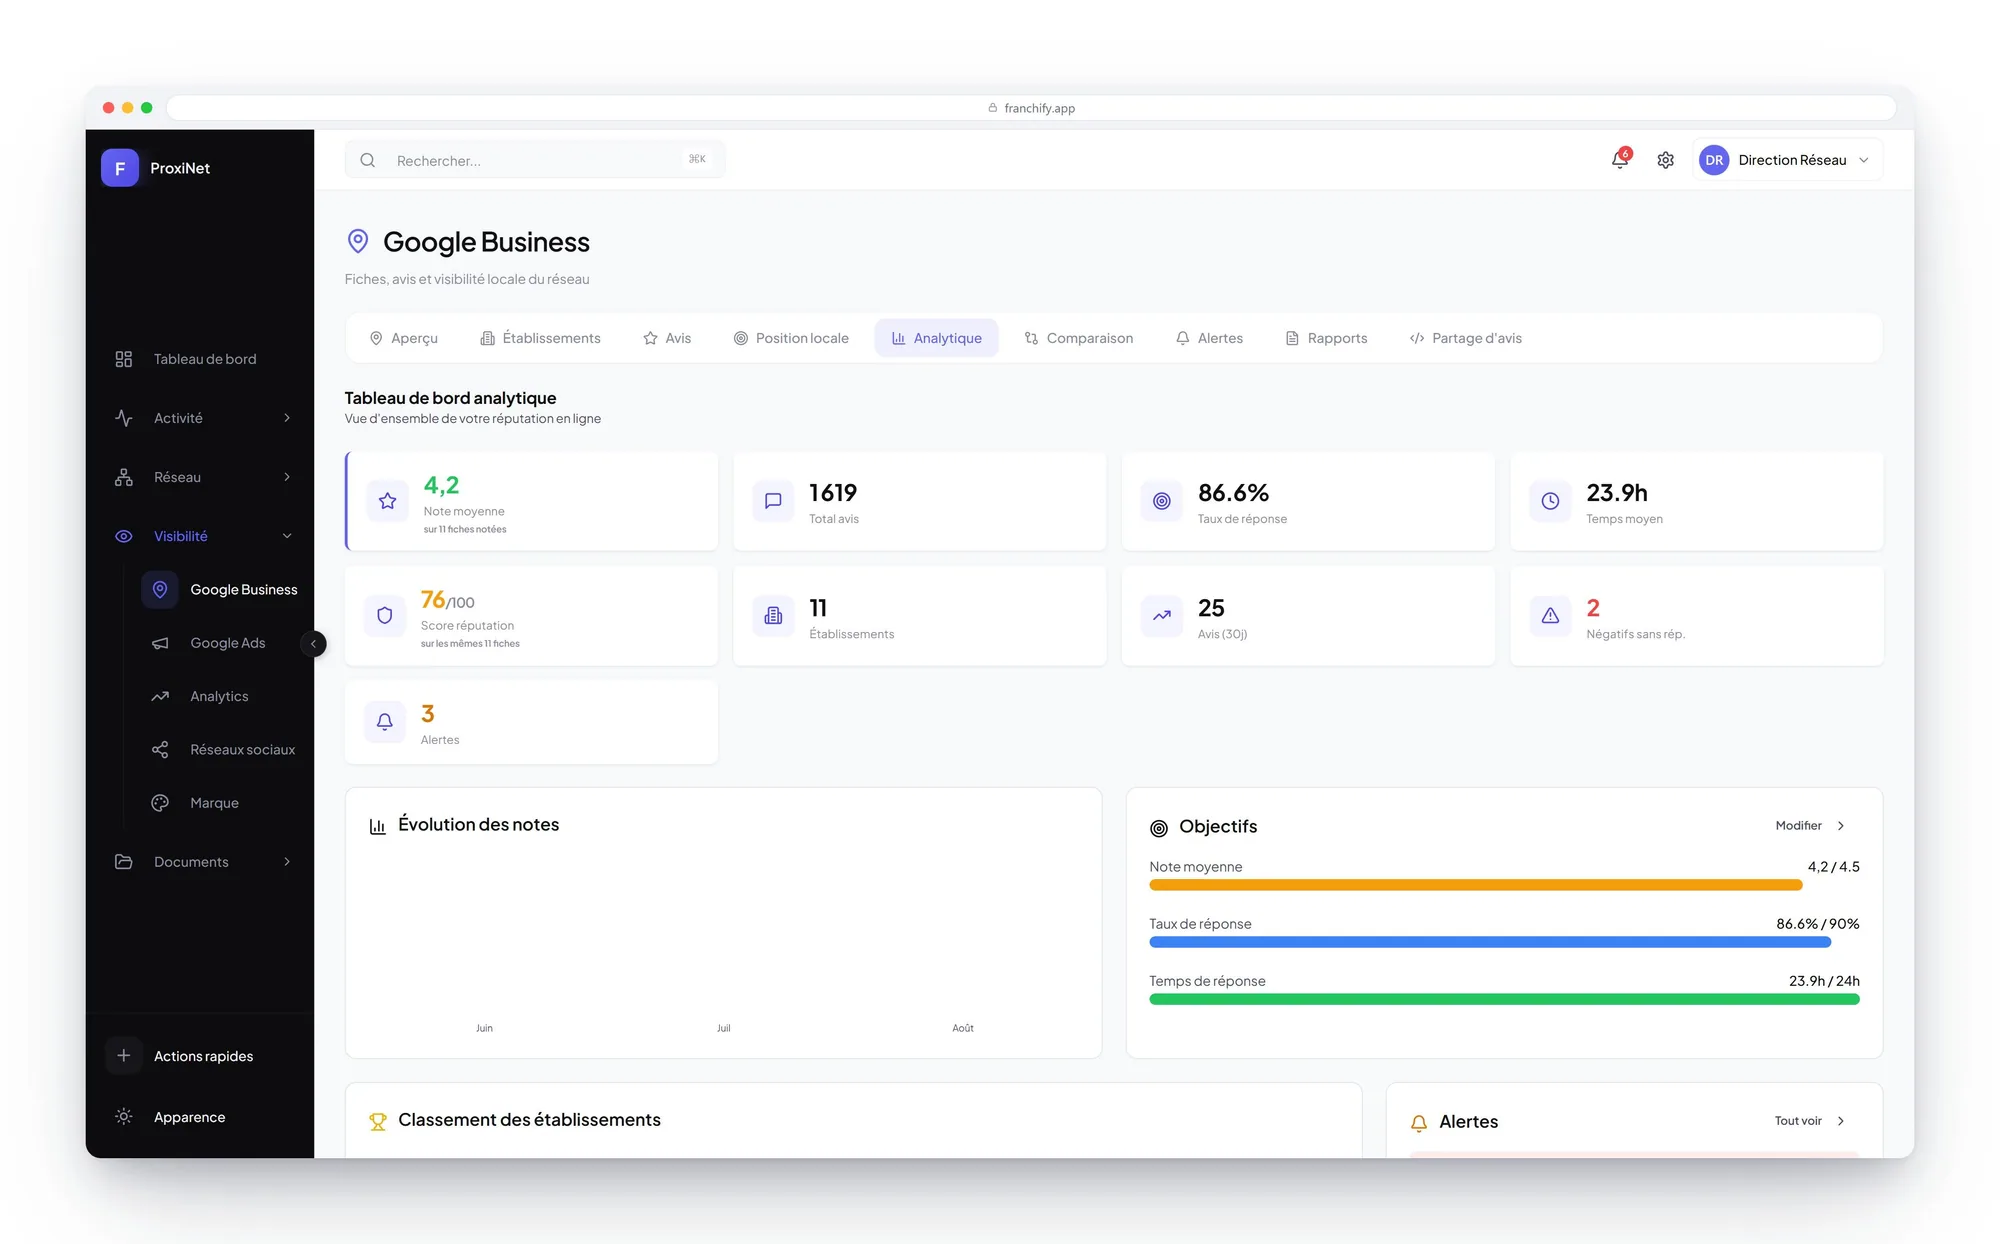Expand the Réseau sidebar section
This screenshot has height=1244, width=2000.
pyautogui.click(x=287, y=477)
